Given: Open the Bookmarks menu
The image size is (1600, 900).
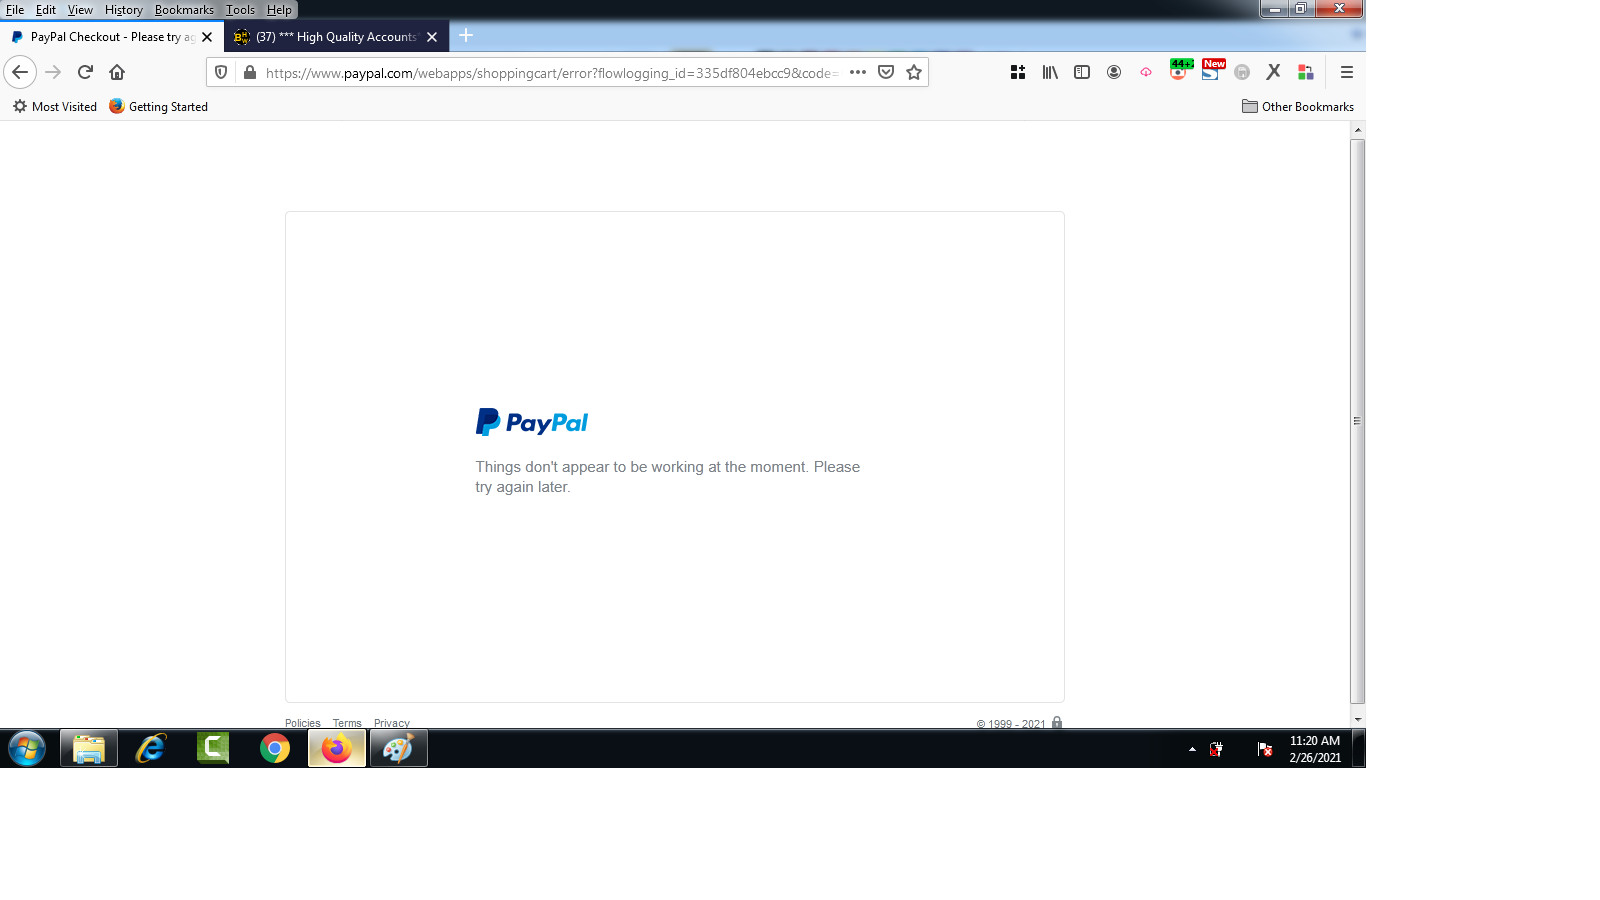Looking at the screenshot, I should click(x=184, y=10).
